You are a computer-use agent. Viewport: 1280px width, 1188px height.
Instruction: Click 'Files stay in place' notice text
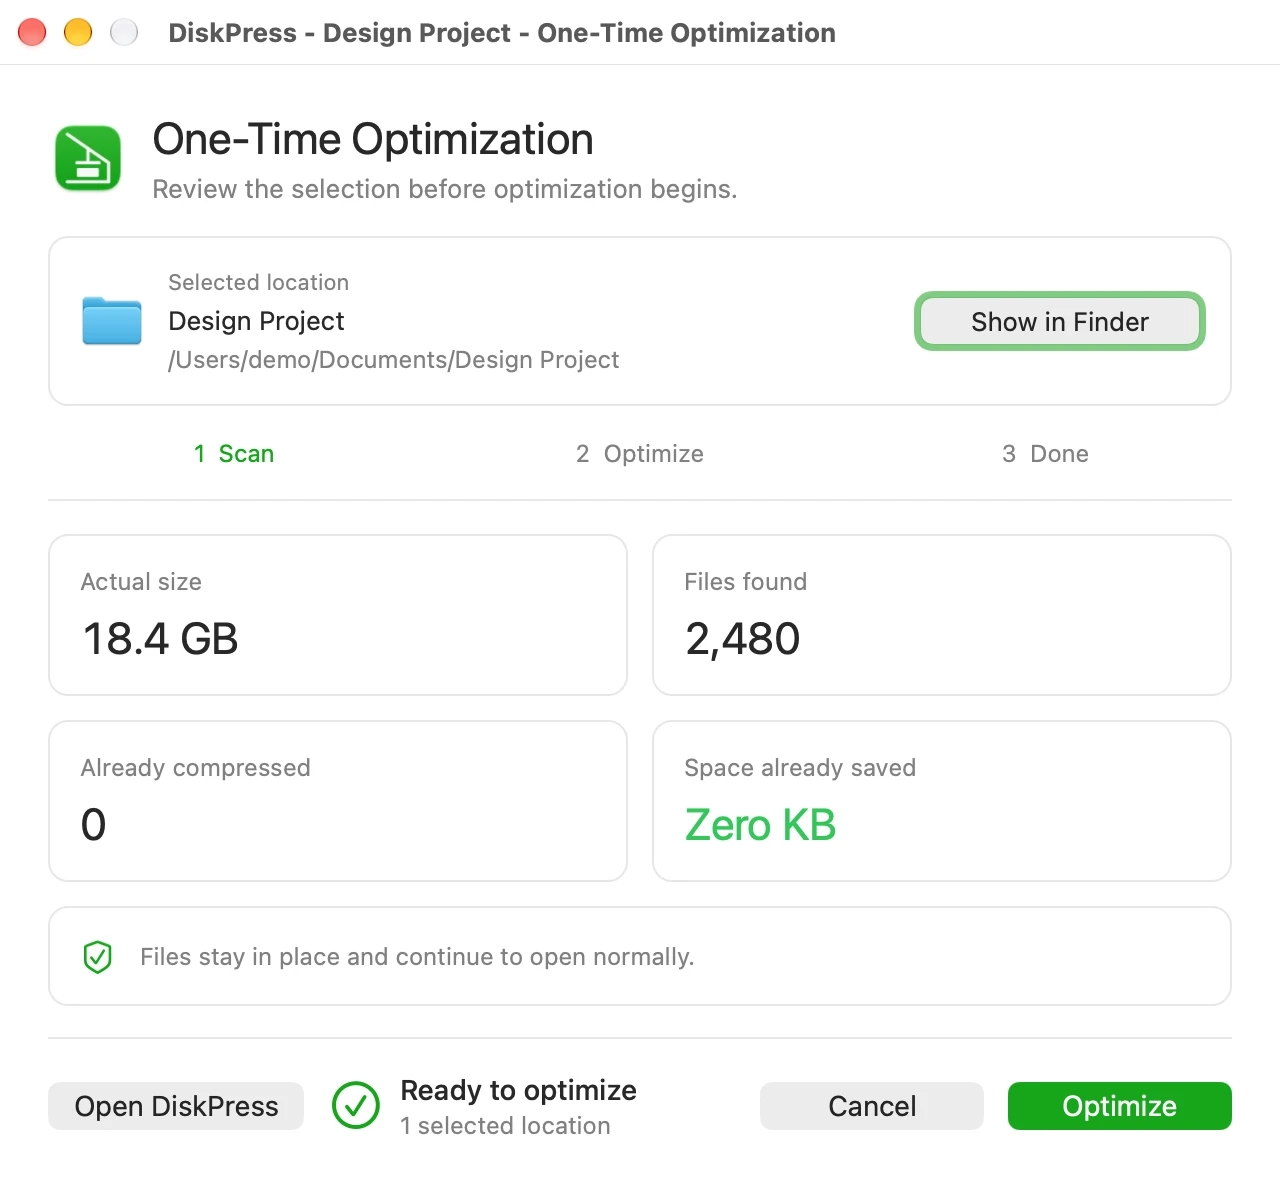pos(417,957)
